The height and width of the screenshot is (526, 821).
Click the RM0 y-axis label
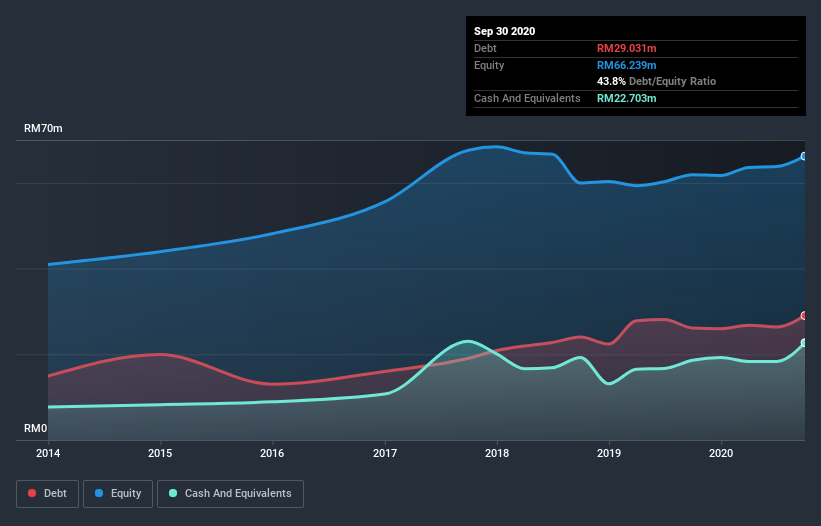pyautogui.click(x=36, y=428)
